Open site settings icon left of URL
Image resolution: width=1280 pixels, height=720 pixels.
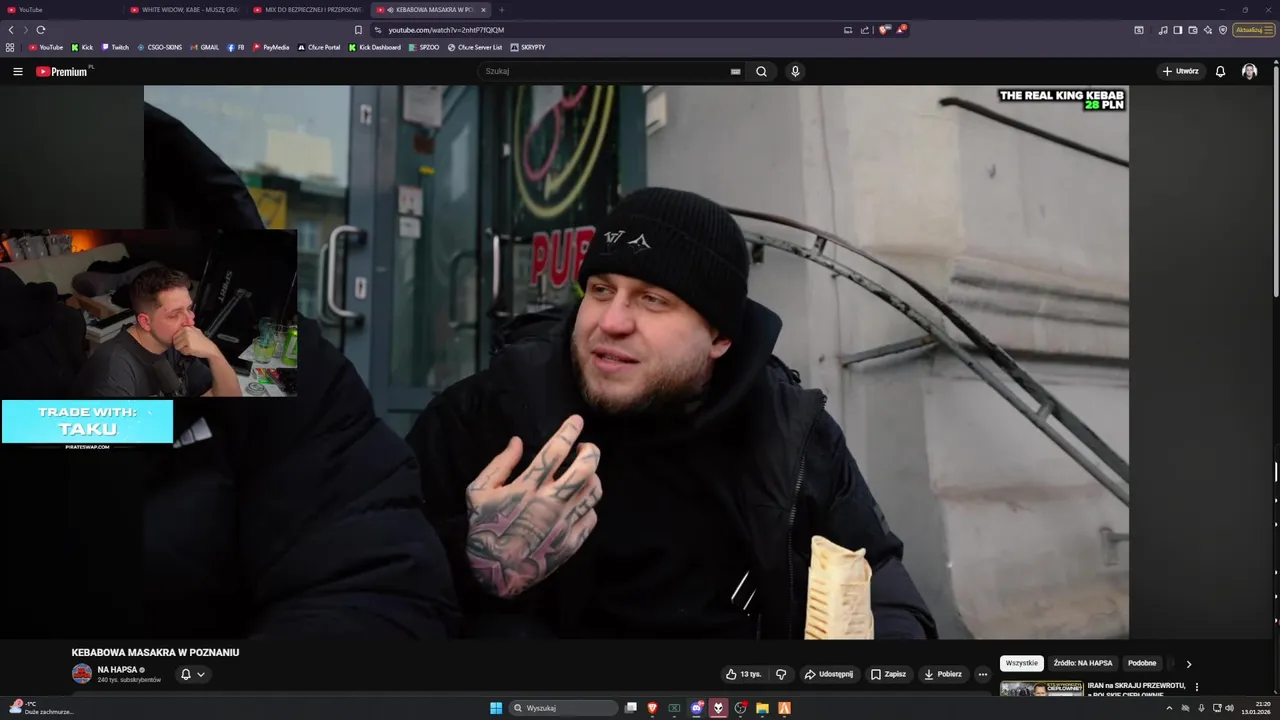(x=377, y=30)
